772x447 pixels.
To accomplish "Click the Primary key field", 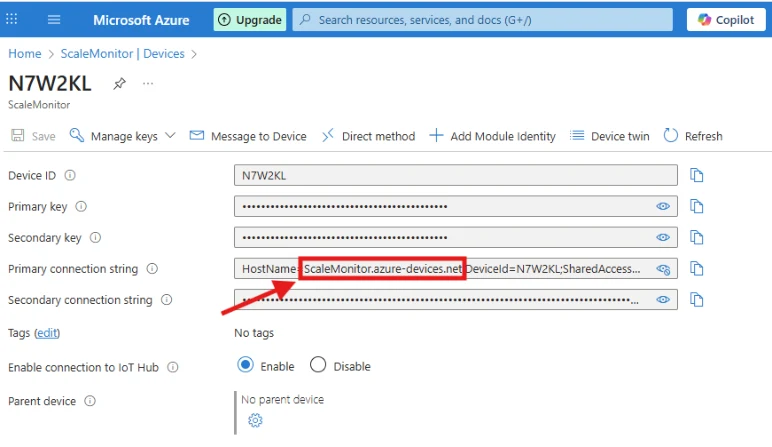I will pos(455,206).
